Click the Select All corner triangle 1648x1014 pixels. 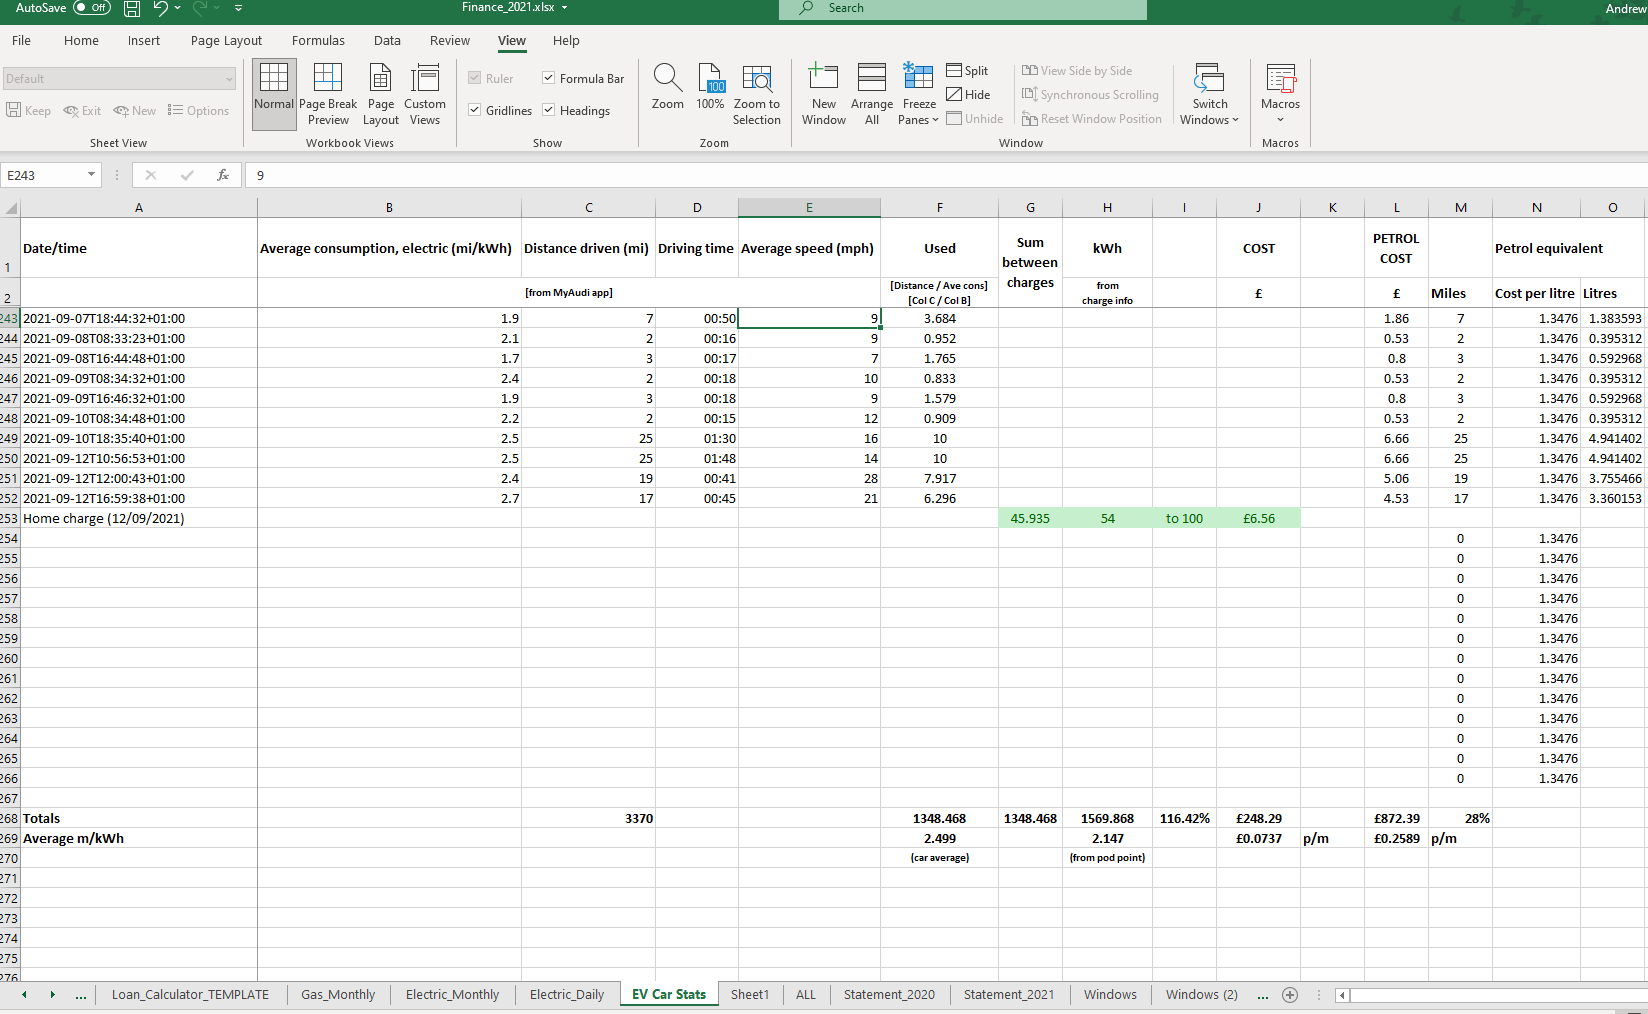11,208
